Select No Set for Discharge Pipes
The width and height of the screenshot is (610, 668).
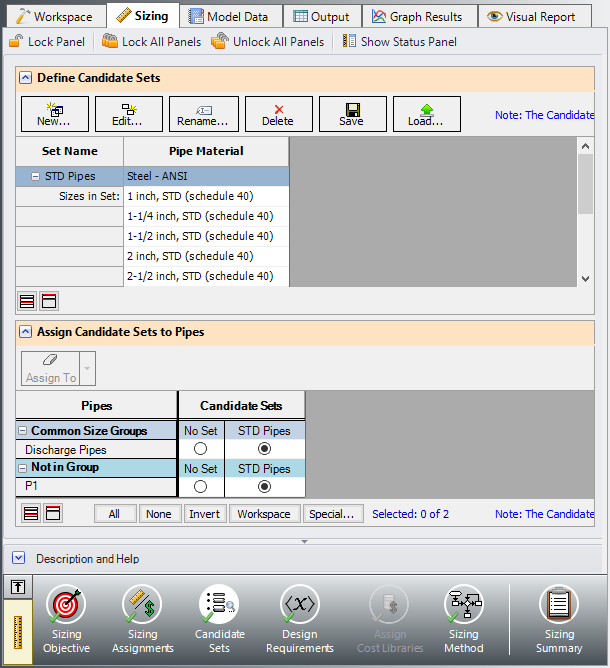click(201, 449)
